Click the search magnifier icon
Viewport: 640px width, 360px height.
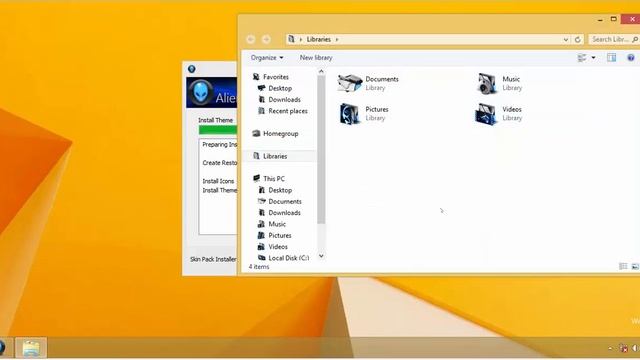pyautogui.click(x=635, y=40)
